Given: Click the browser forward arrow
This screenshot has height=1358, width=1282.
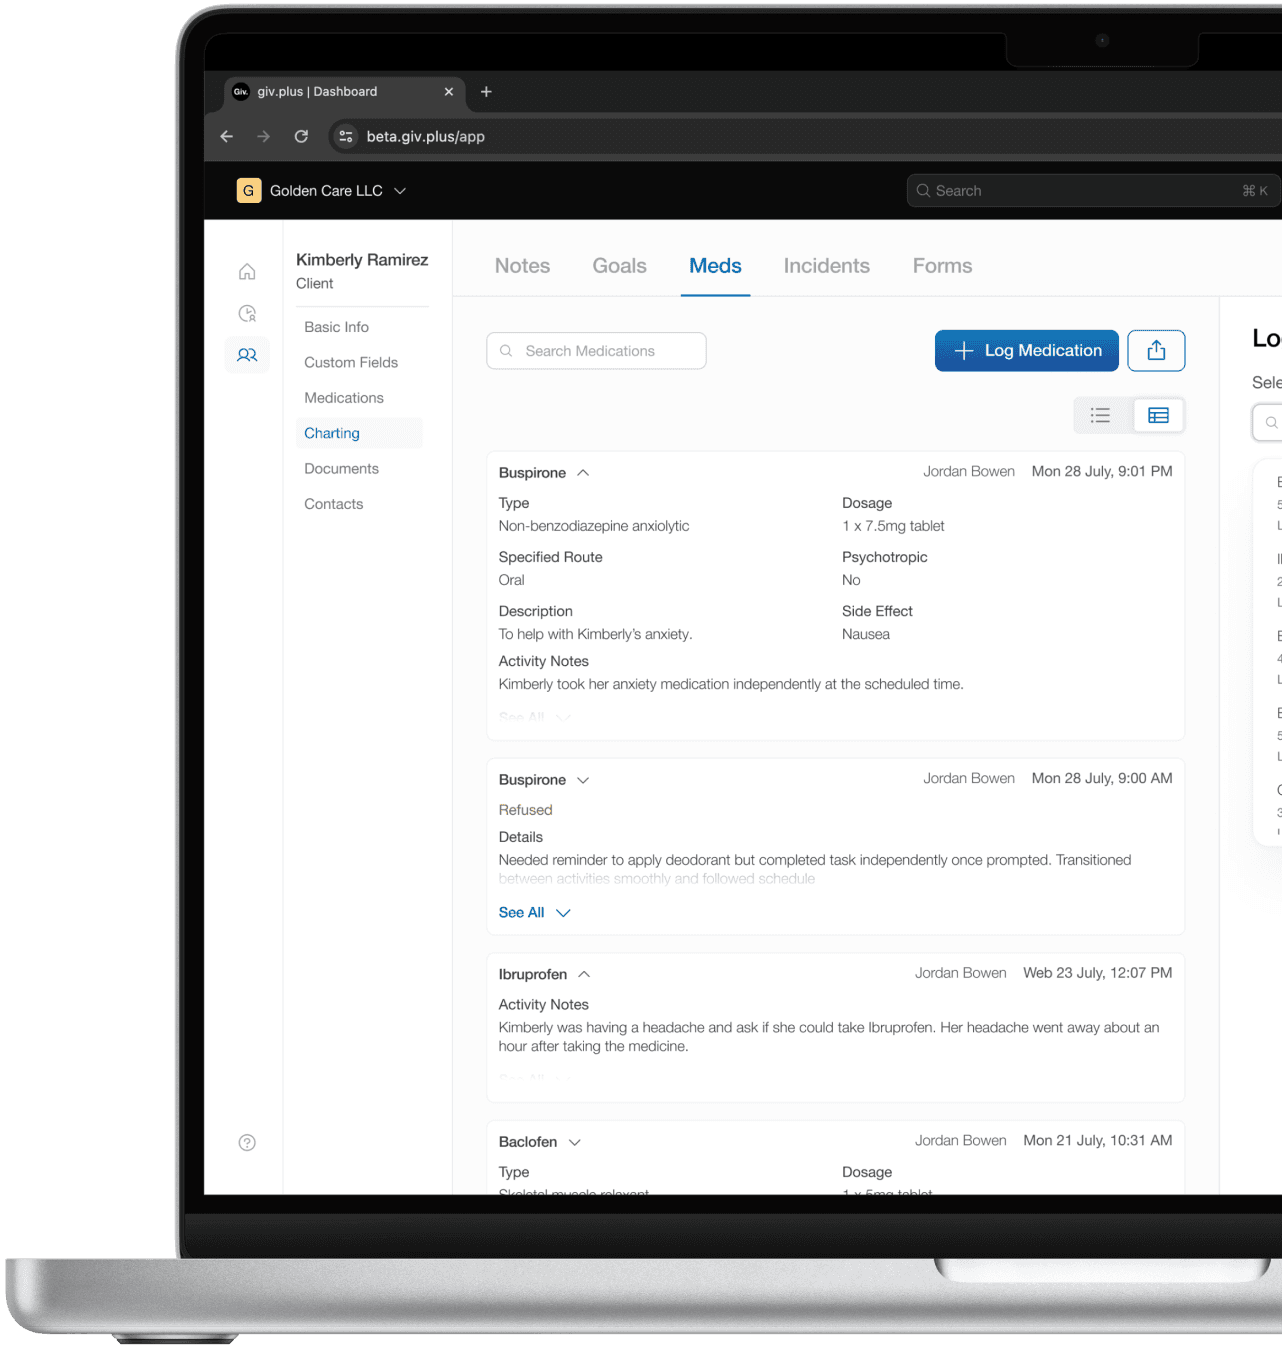Looking at the screenshot, I should click(263, 136).
